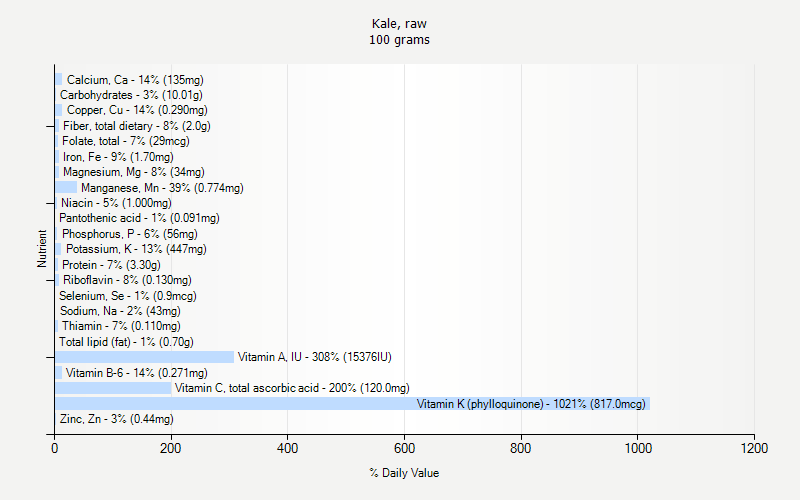Click the x-axis tick label 400
This screenshot has height=500, width=800.
coord(287,448)
